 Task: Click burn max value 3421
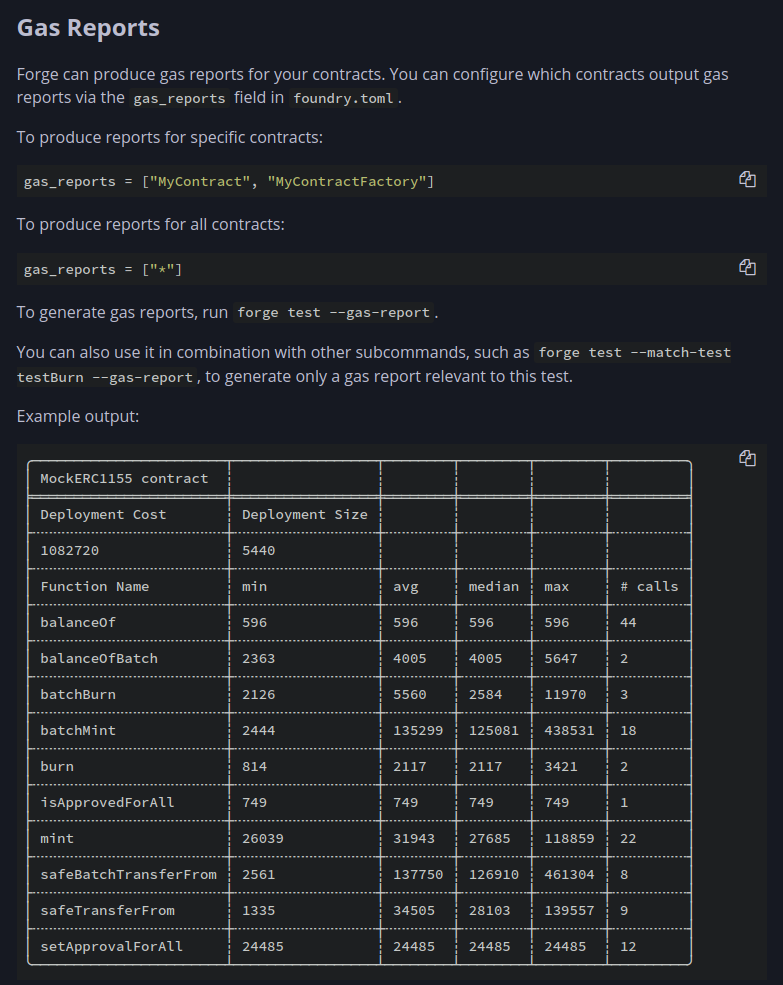[x=561, y=766]
